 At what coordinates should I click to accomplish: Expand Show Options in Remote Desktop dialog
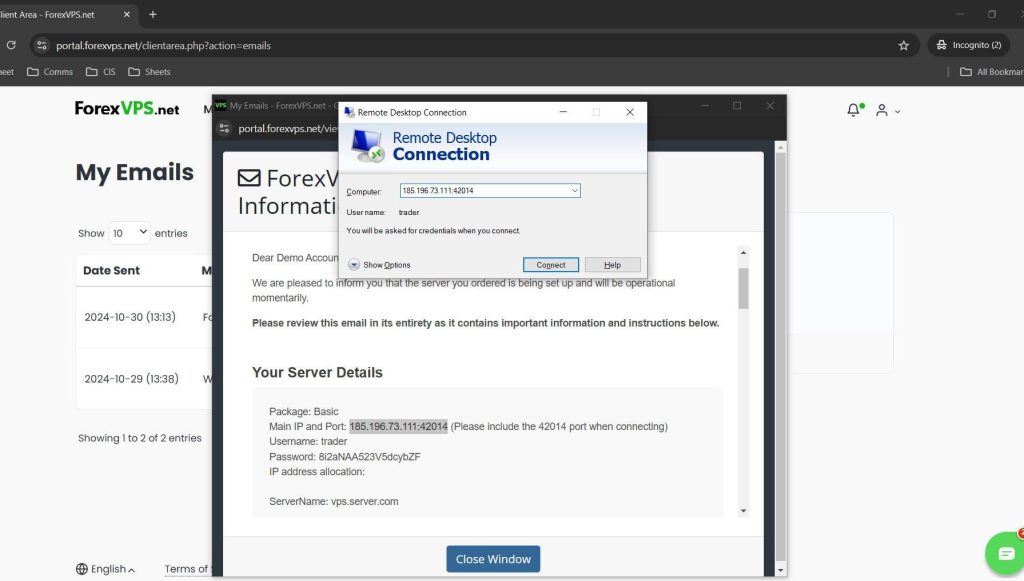coord(379,264)
